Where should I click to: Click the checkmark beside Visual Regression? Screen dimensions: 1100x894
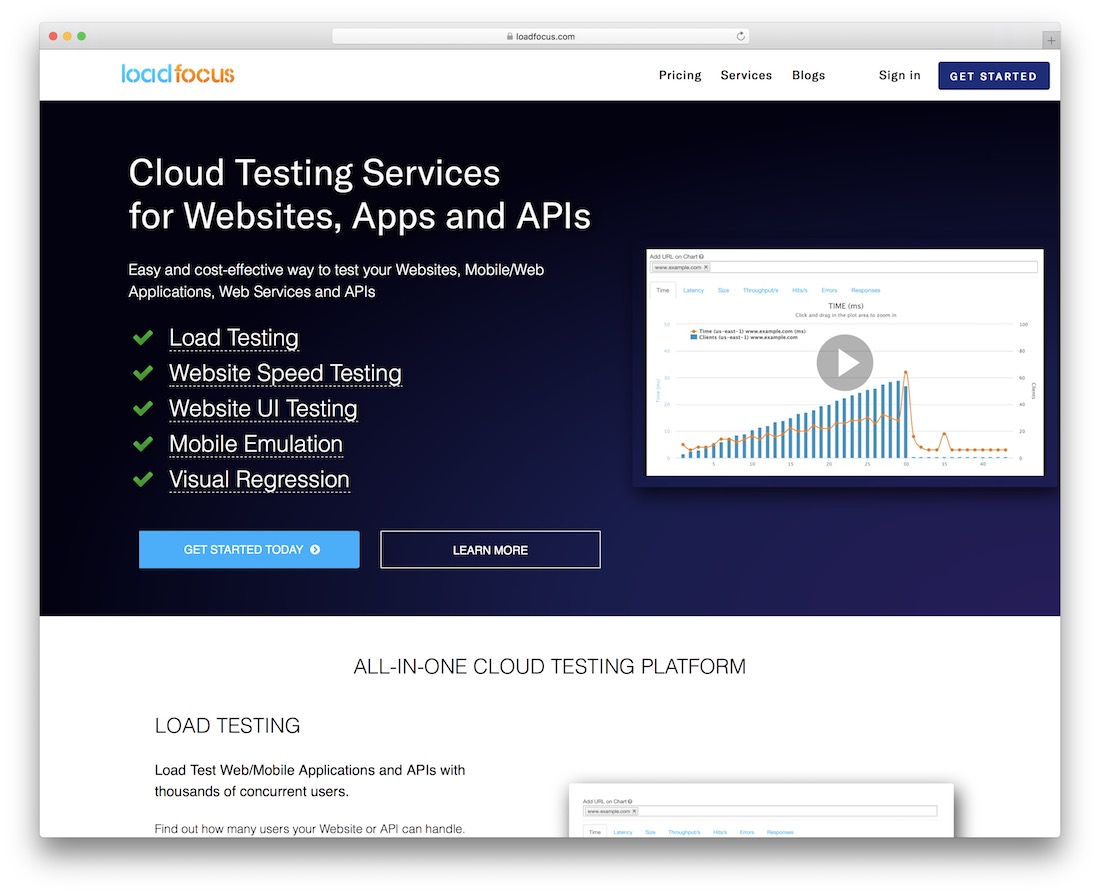143,479
